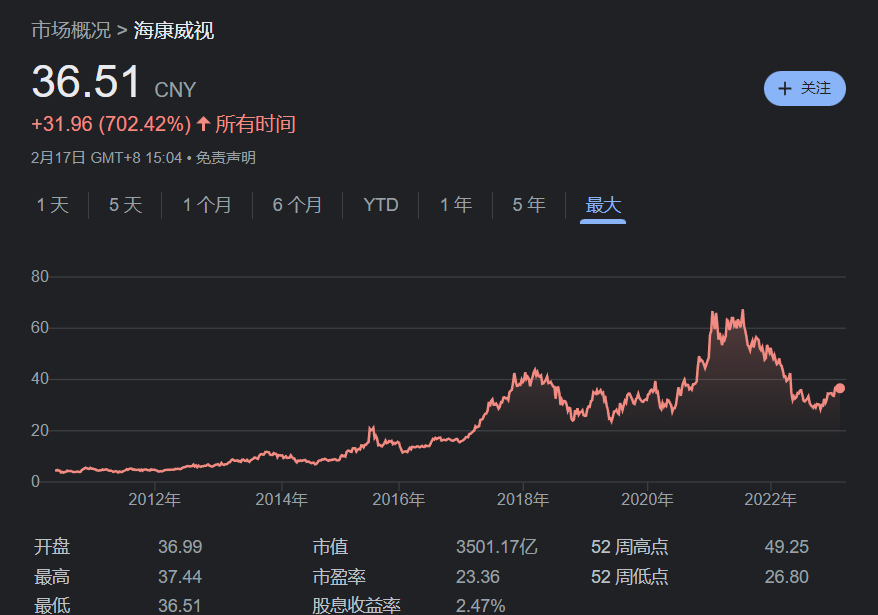The image size is (878, 615).
Task: Click the 最高 value 37.44
Action: point(180,577)
